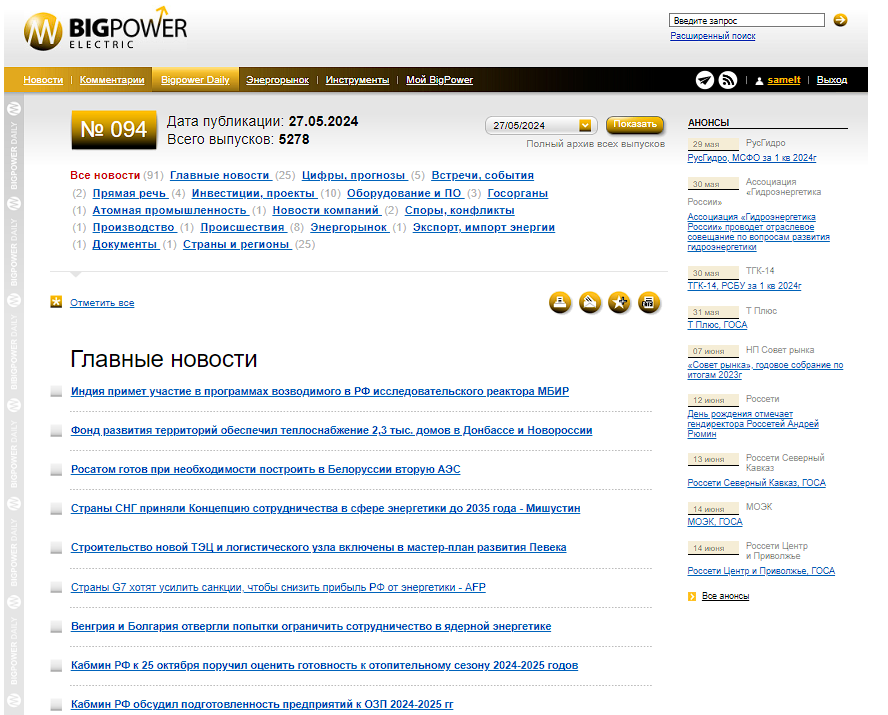Open the Все анонсы link
This screenshot has width=888, height=715.
point(725,596)
